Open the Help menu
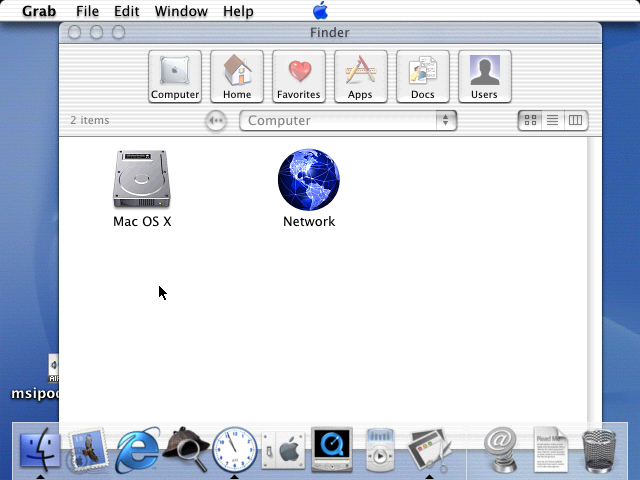Image resolution: width=640 pixels, height=480 pixels. click(238, 11)
